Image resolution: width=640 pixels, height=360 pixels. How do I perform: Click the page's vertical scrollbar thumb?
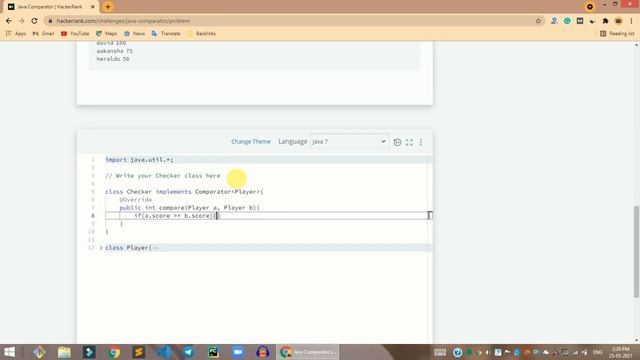coord(636,251)
